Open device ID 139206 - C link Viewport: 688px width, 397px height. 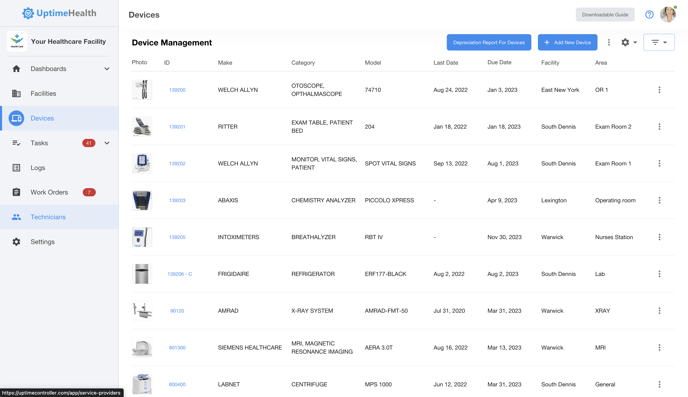pos(179,274)
